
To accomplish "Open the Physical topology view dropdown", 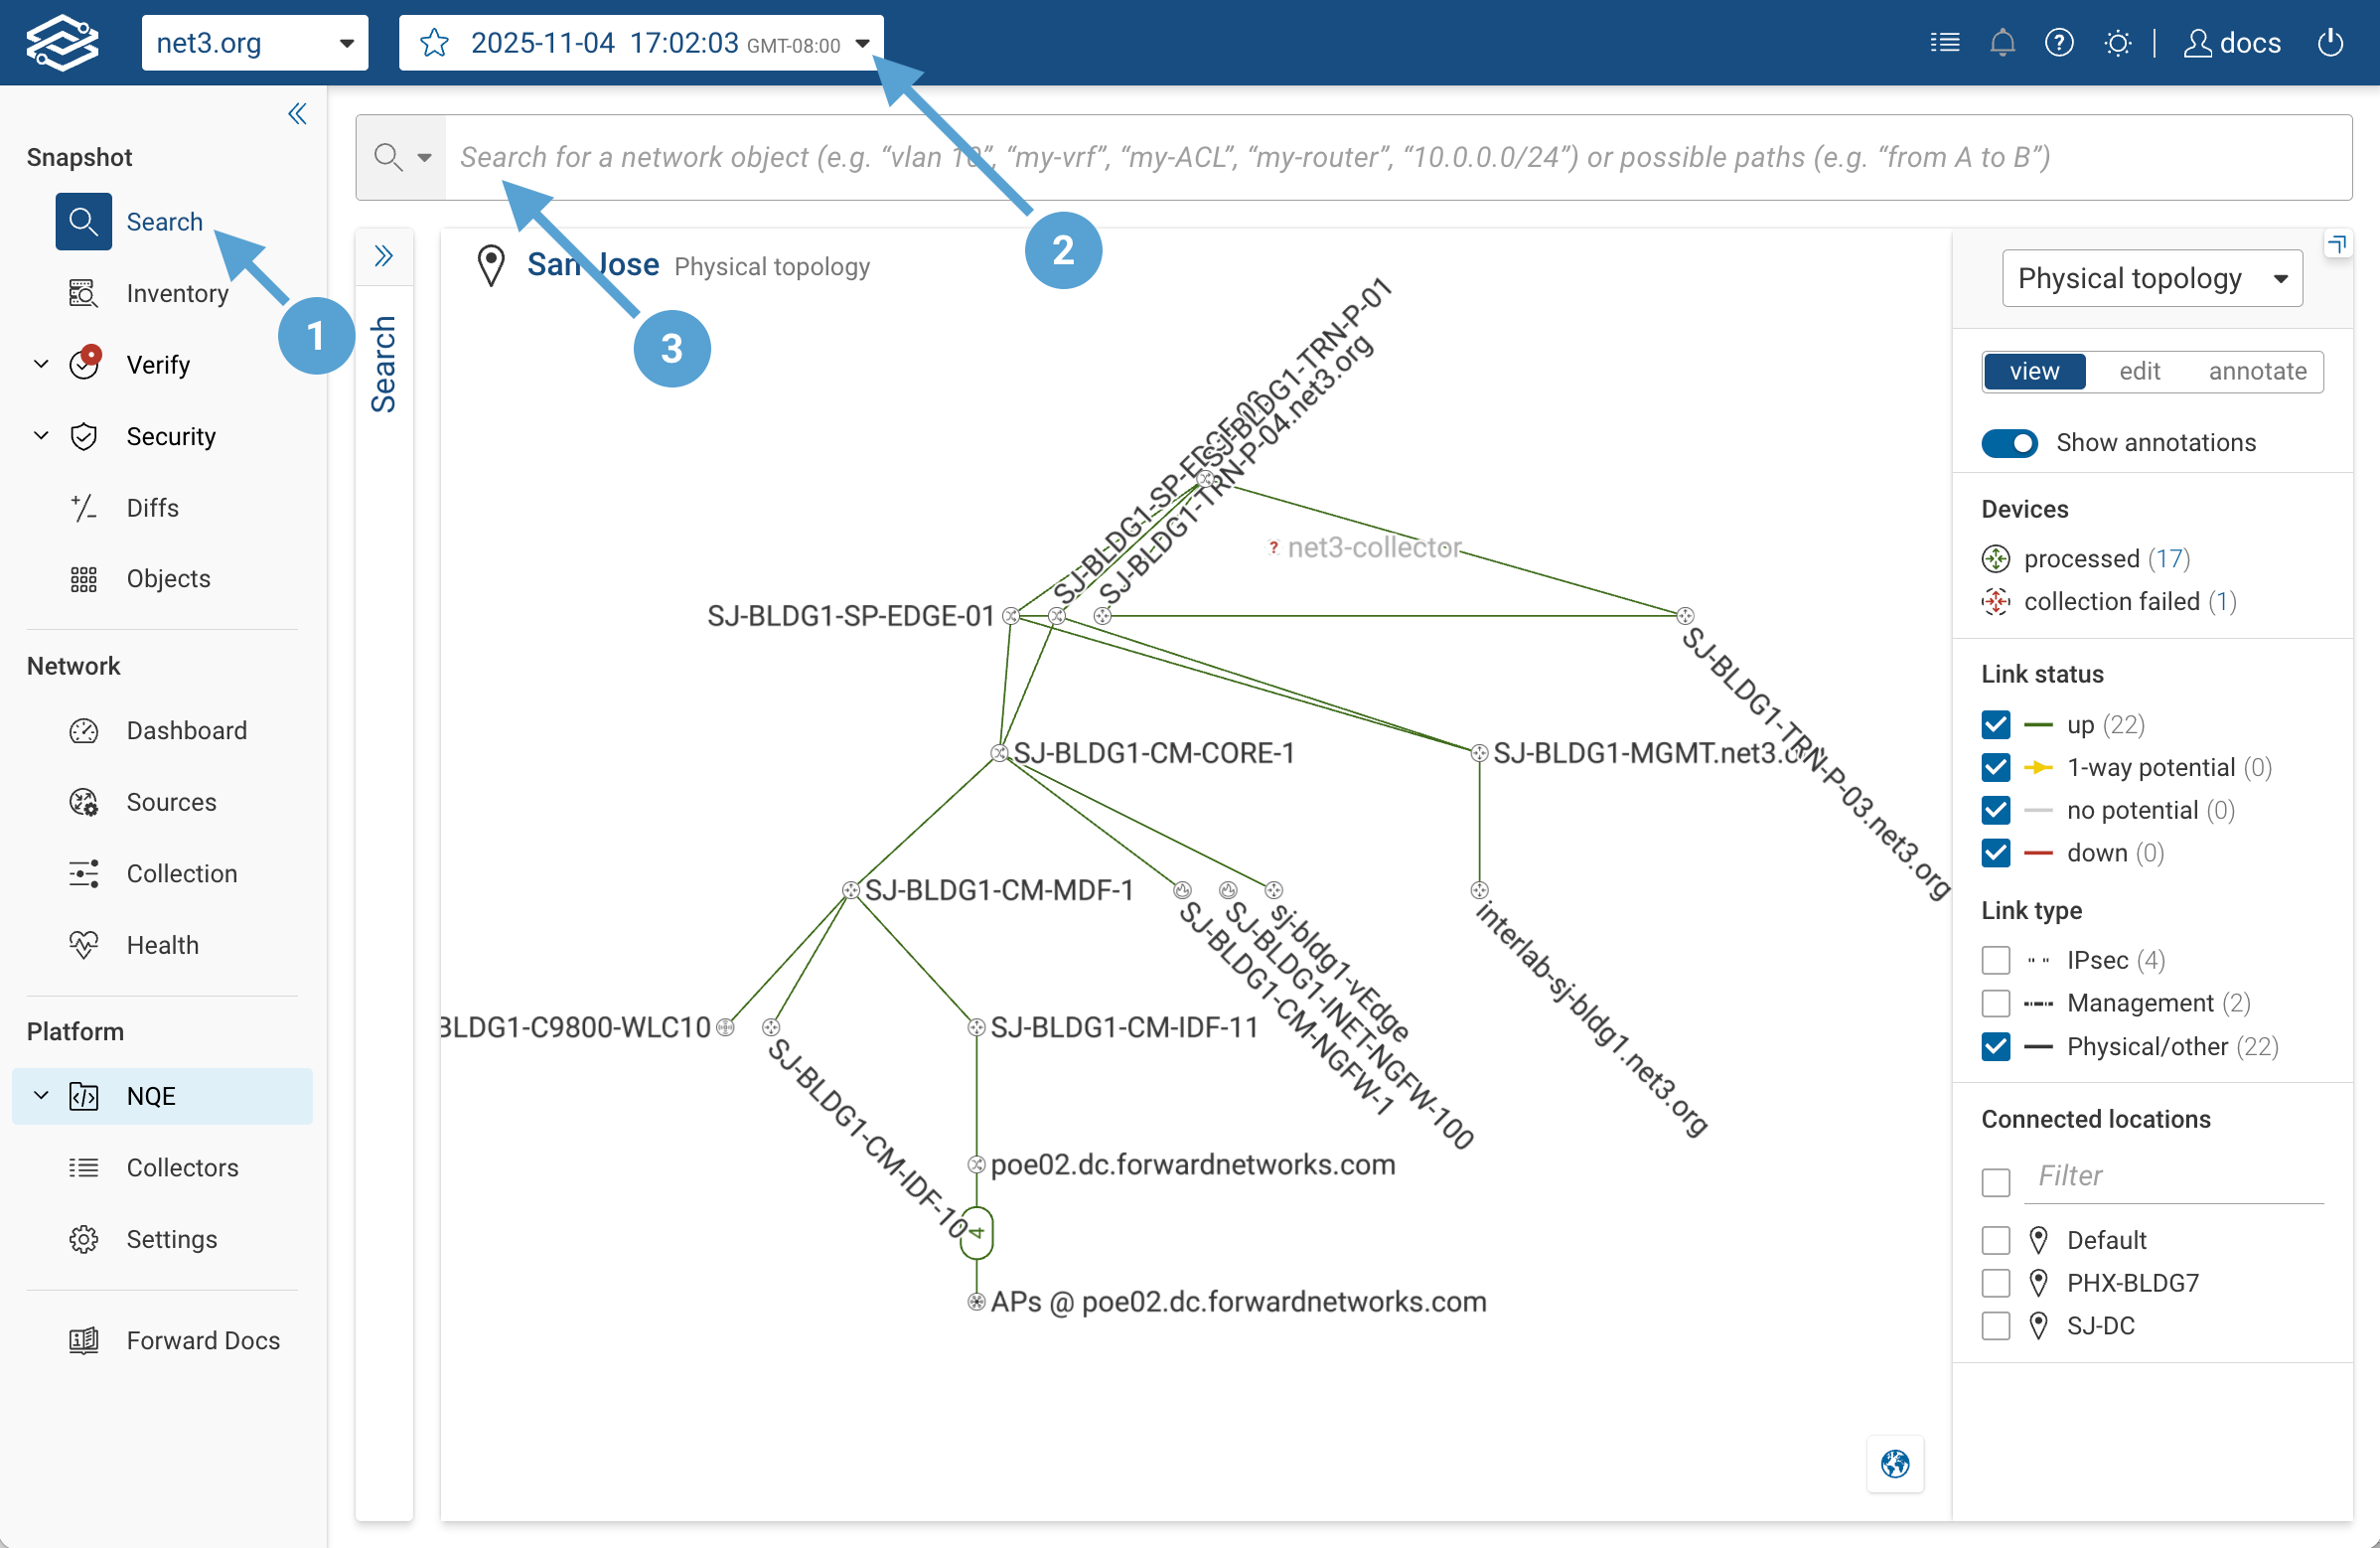I will point(2151,278).
